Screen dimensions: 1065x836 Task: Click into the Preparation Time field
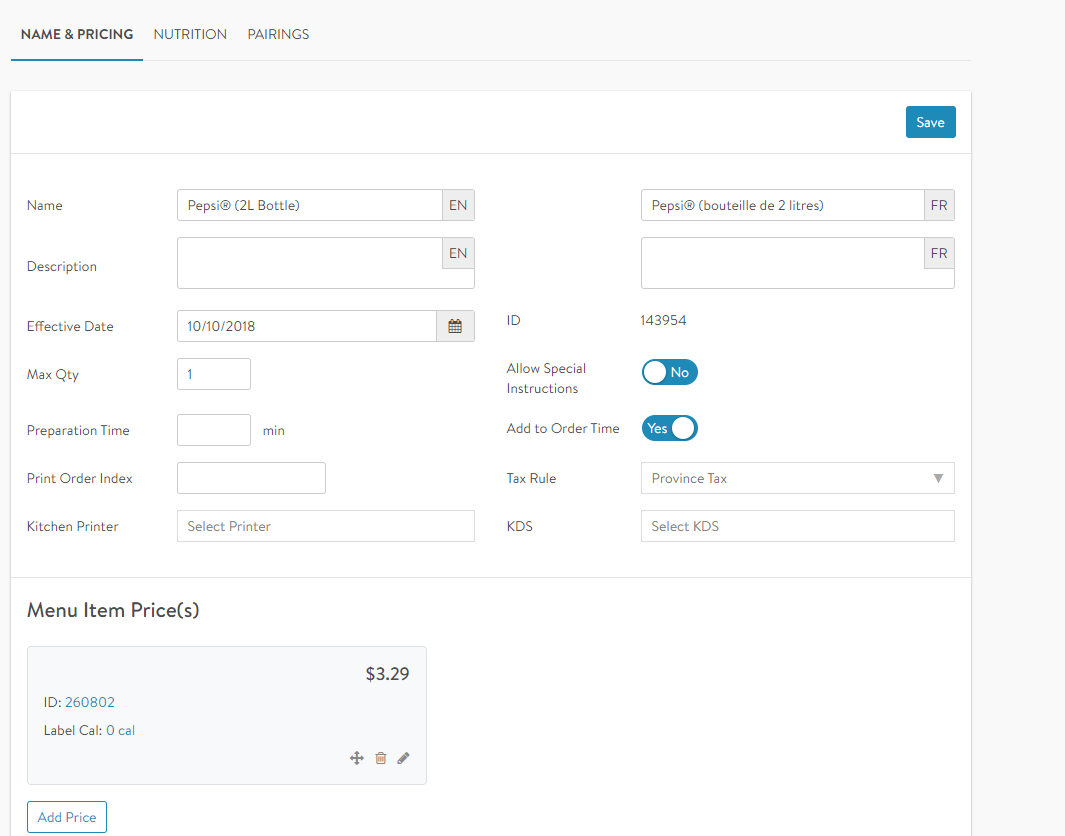(x=213, y=430)
